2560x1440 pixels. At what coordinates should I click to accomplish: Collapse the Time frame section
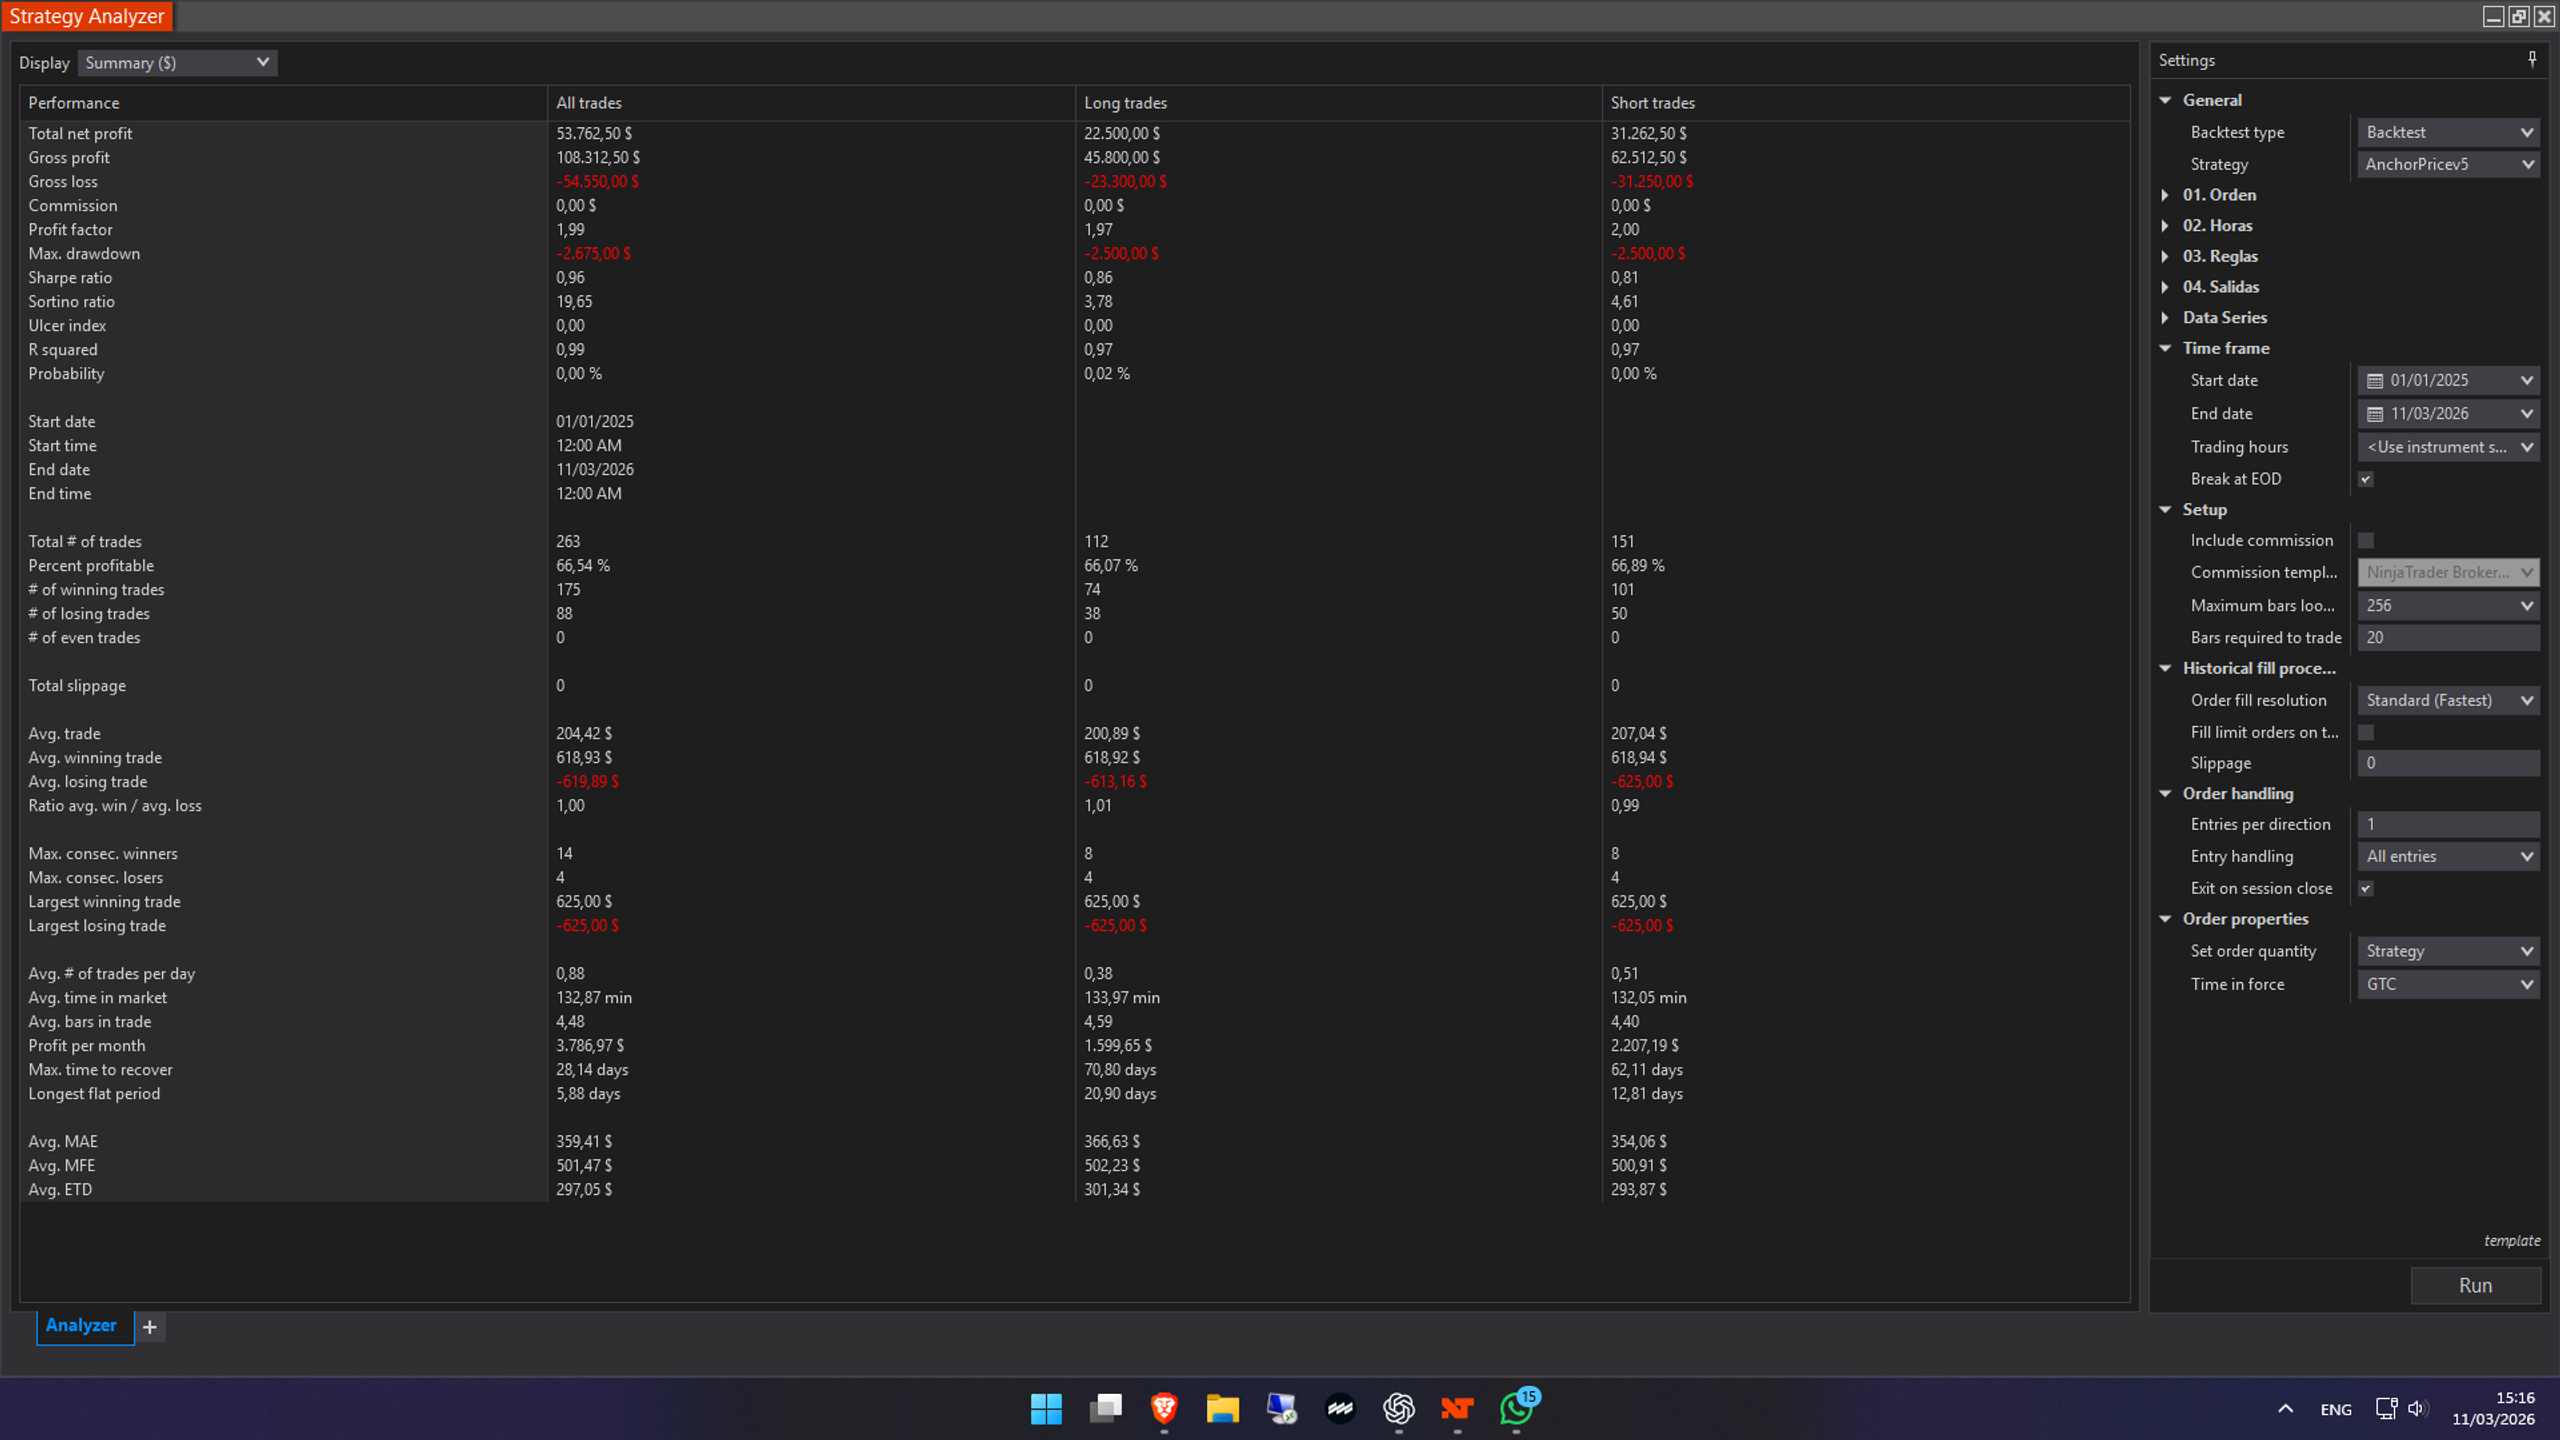[x=2166, y=349]
